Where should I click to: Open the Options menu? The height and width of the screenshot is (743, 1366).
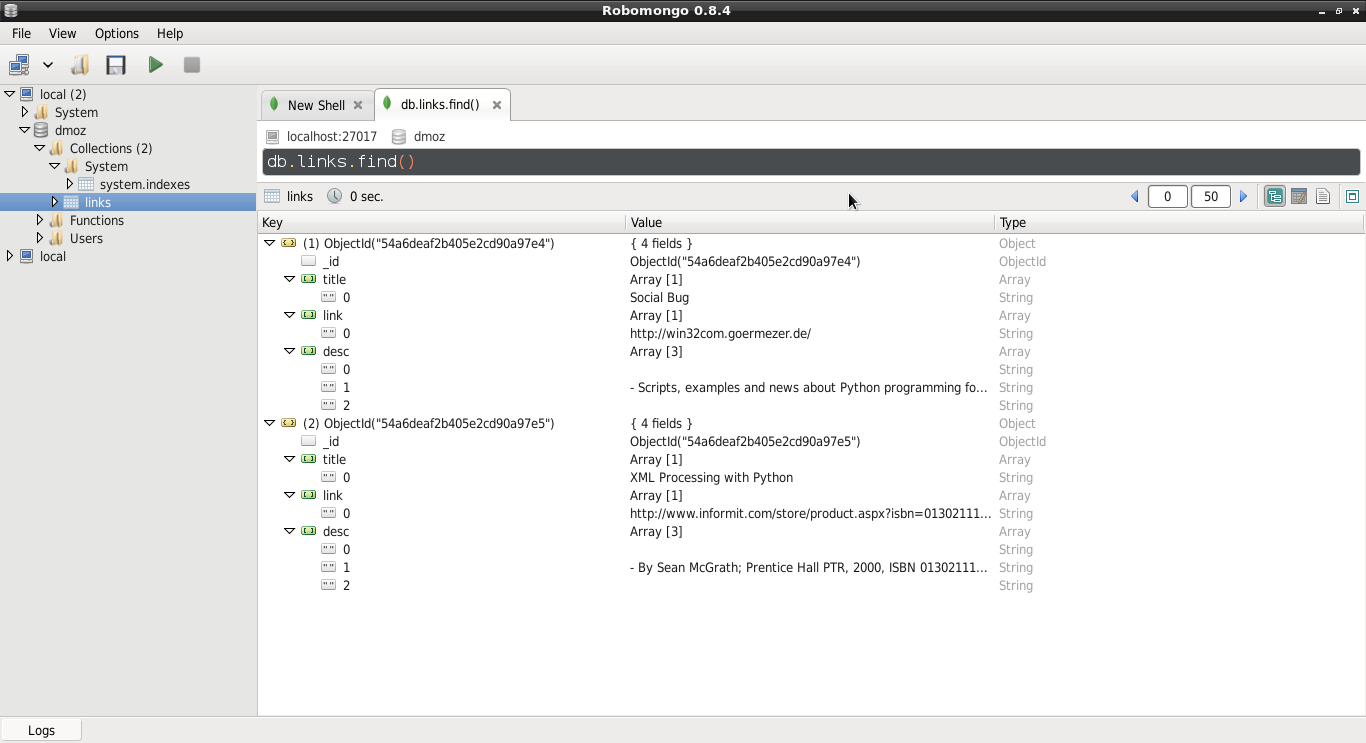[x=116, y=33]
